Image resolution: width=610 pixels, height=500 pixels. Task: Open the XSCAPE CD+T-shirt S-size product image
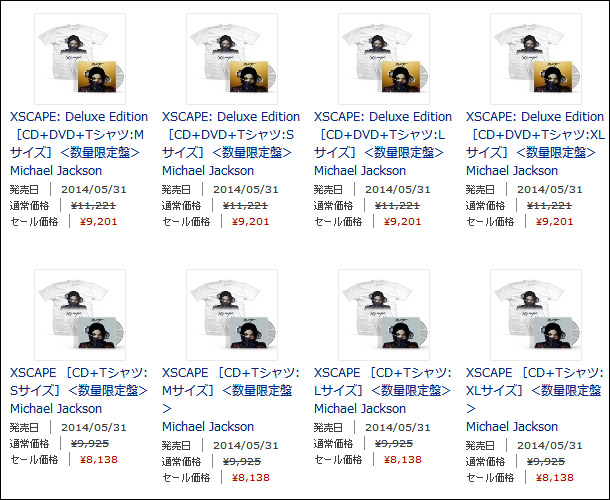[80, 315]
